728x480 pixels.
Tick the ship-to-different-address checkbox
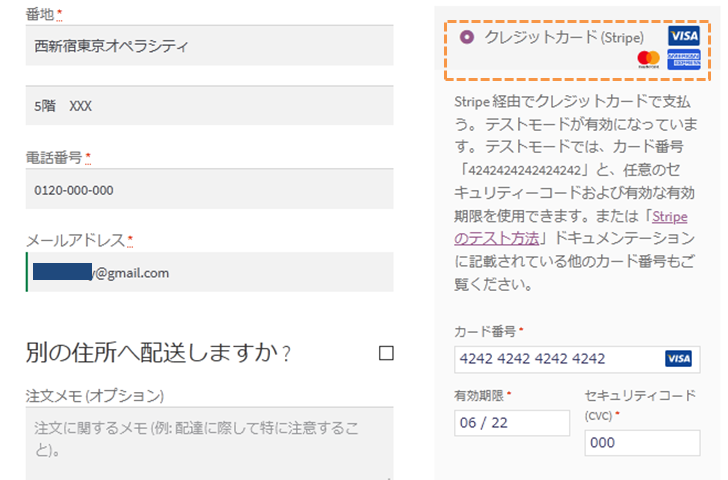(386, 353)
